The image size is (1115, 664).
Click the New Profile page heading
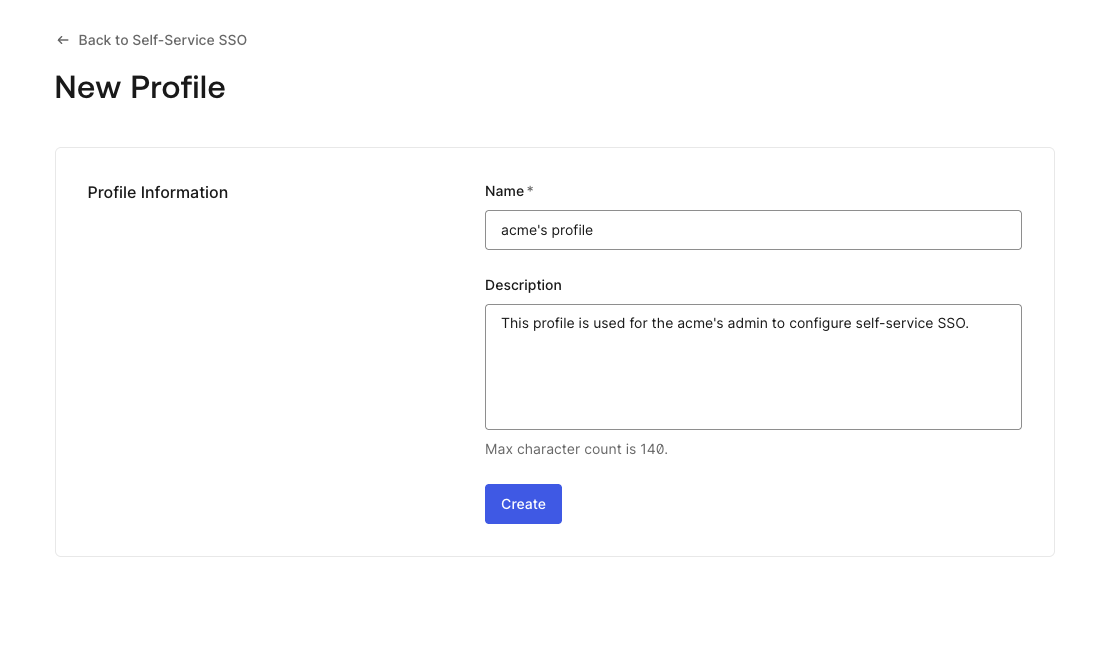[140, 88]
